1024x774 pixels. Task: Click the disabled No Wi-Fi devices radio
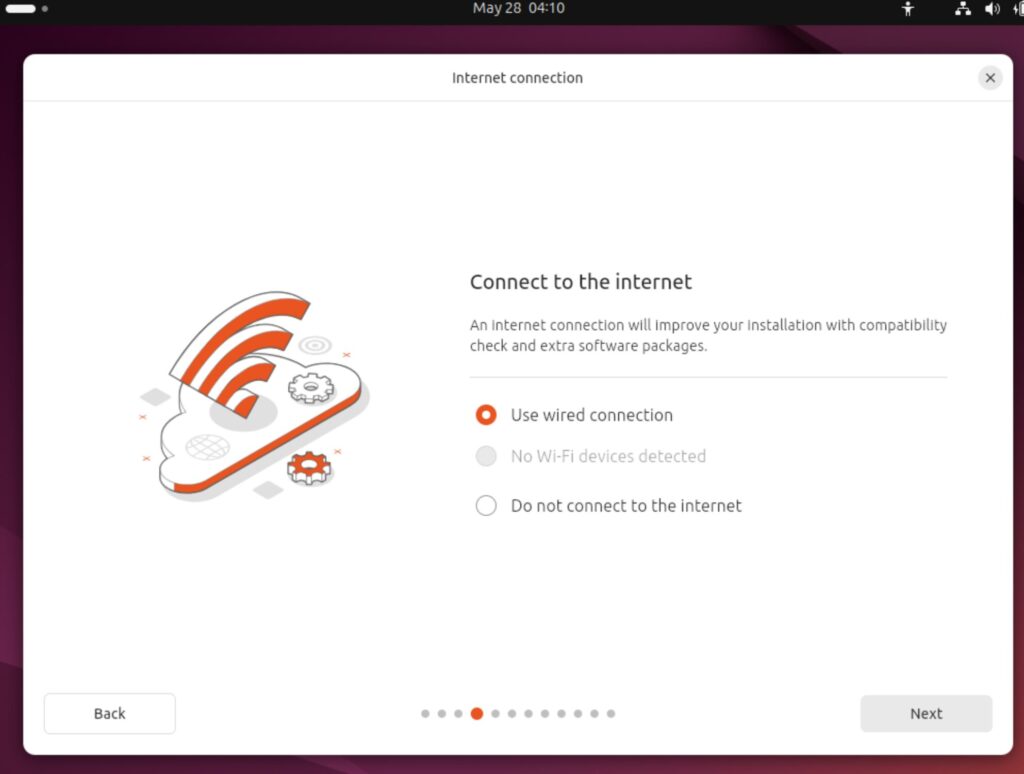[x=486, y=456]
